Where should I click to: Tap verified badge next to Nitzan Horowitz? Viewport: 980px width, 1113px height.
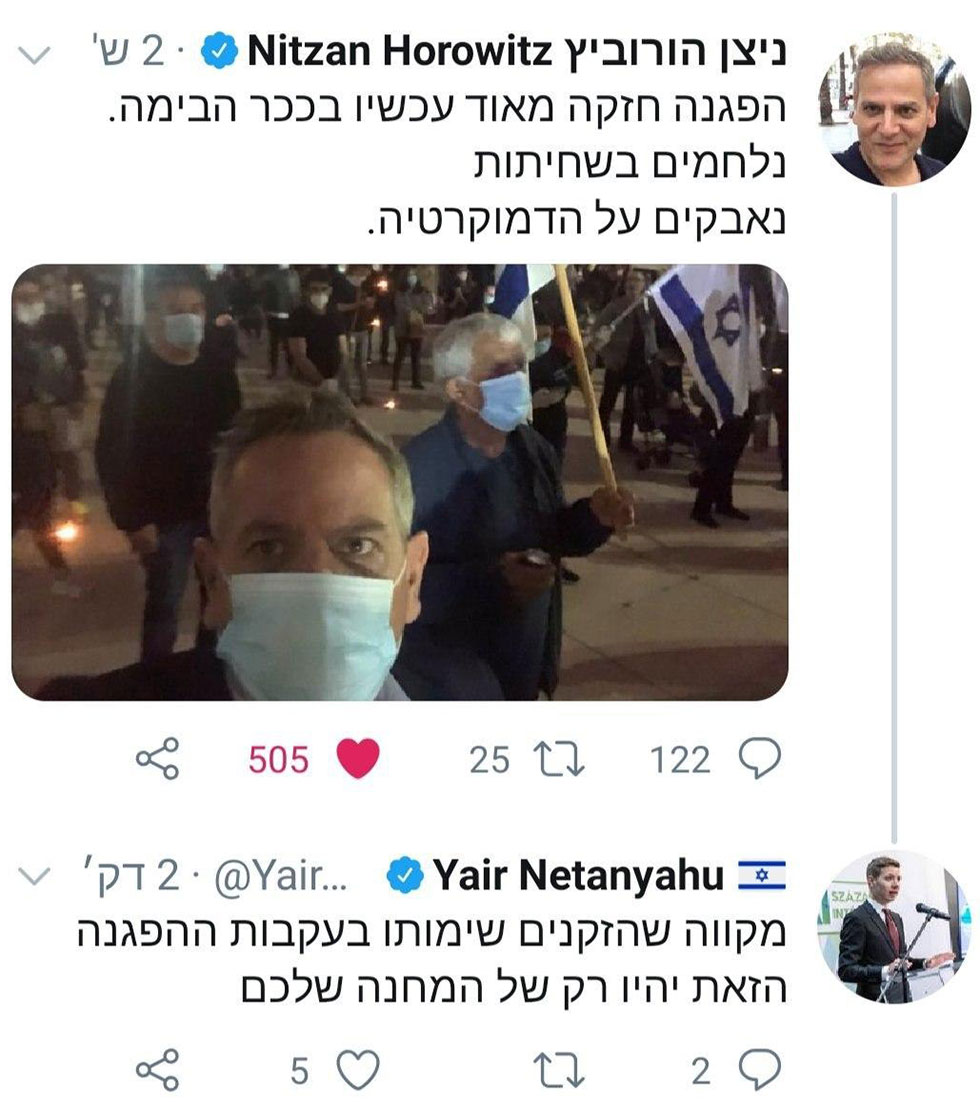pyautogui.click(x=219, y=52)
